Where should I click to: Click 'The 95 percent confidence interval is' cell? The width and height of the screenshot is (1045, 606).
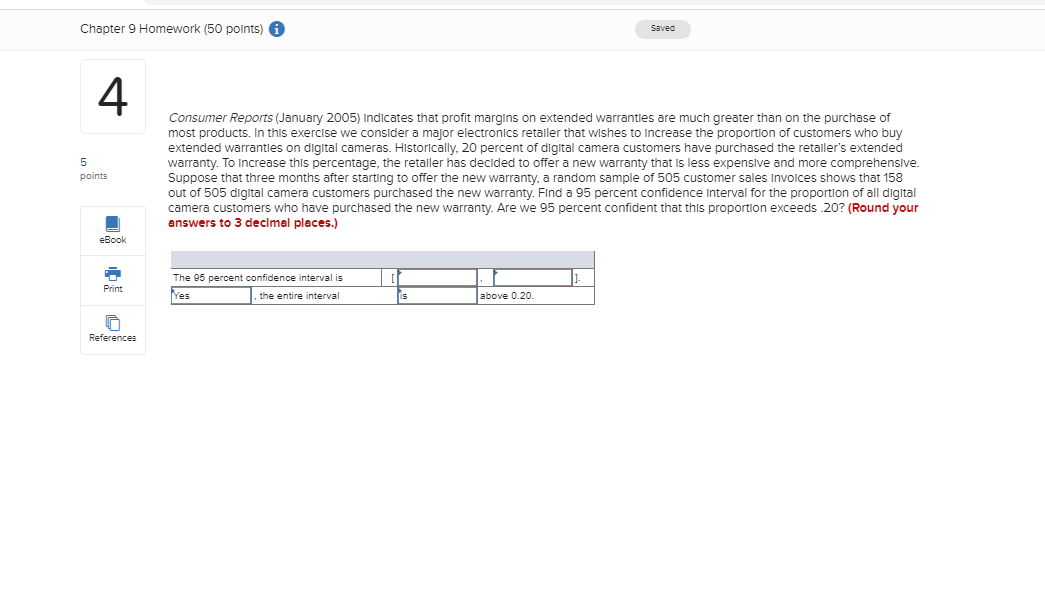[276, 278]
